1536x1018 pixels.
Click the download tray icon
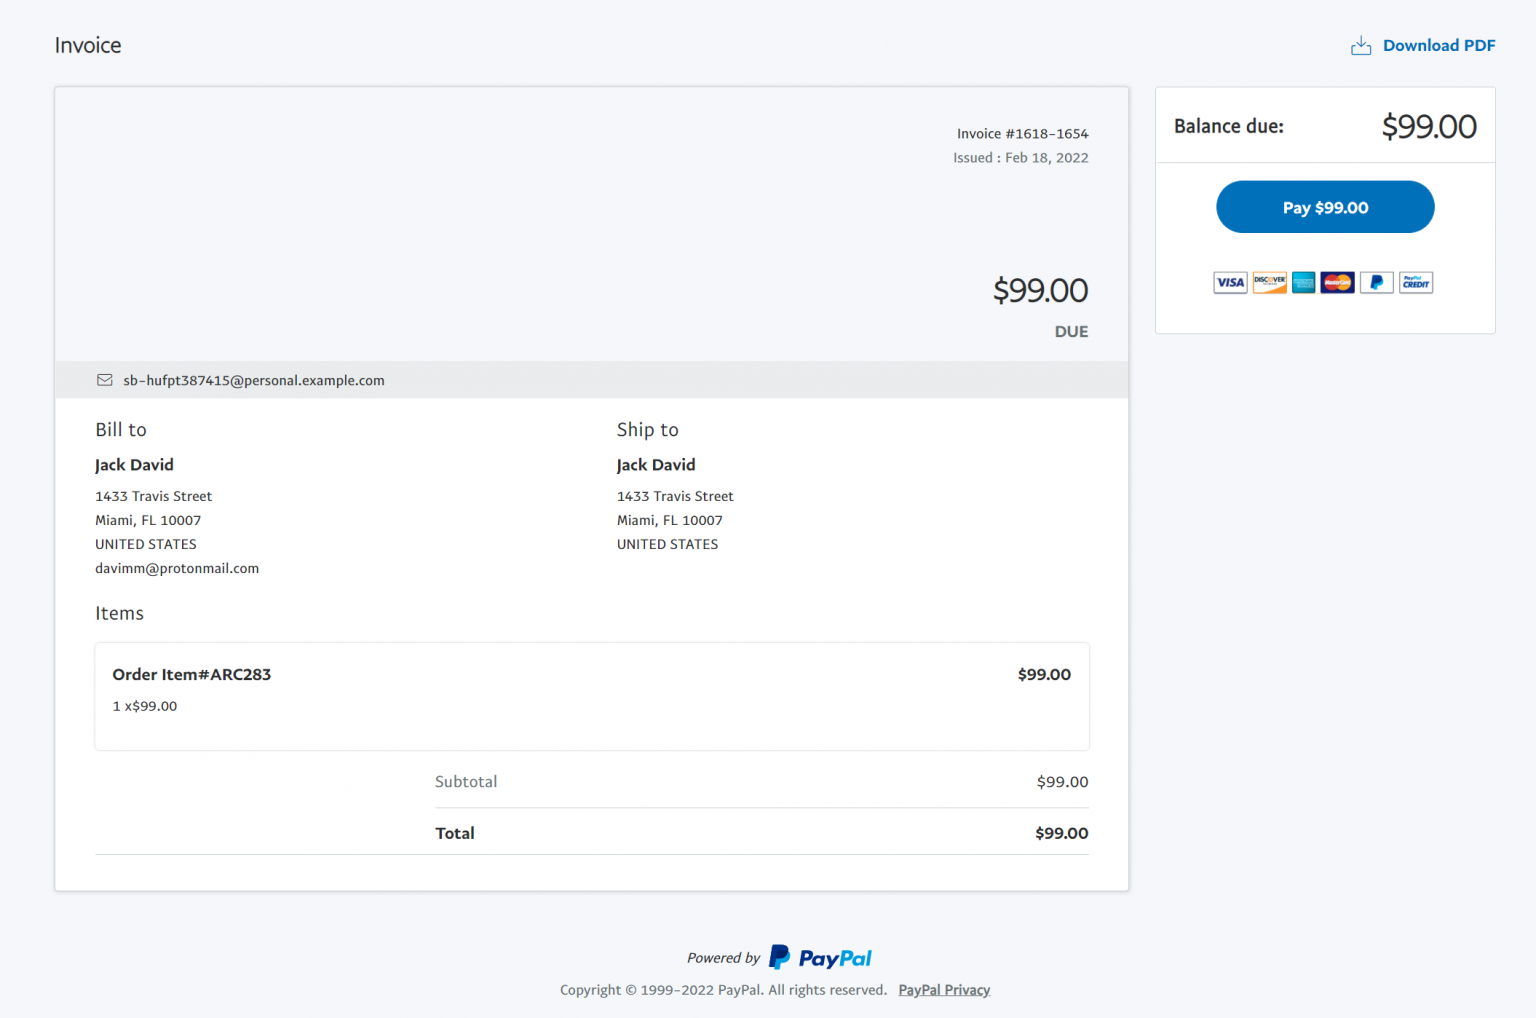(1360, 46)
